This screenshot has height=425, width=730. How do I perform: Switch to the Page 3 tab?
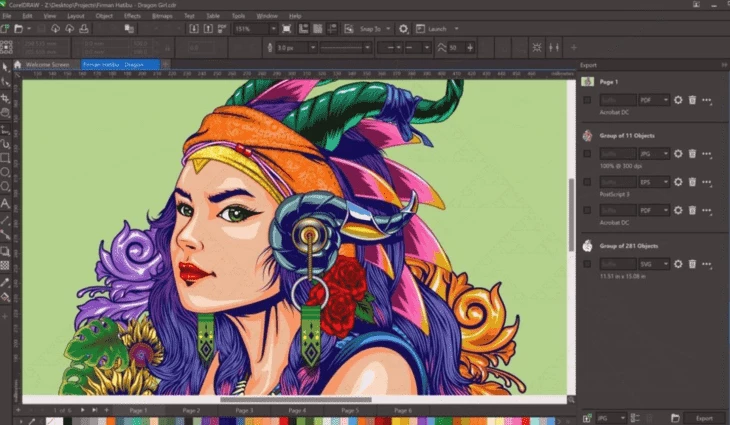pyautogui.click(x=244, y=411)
